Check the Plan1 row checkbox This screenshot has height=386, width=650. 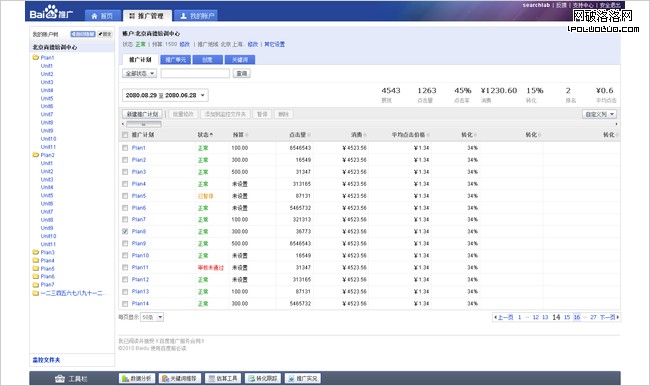(x=125, y=148)
